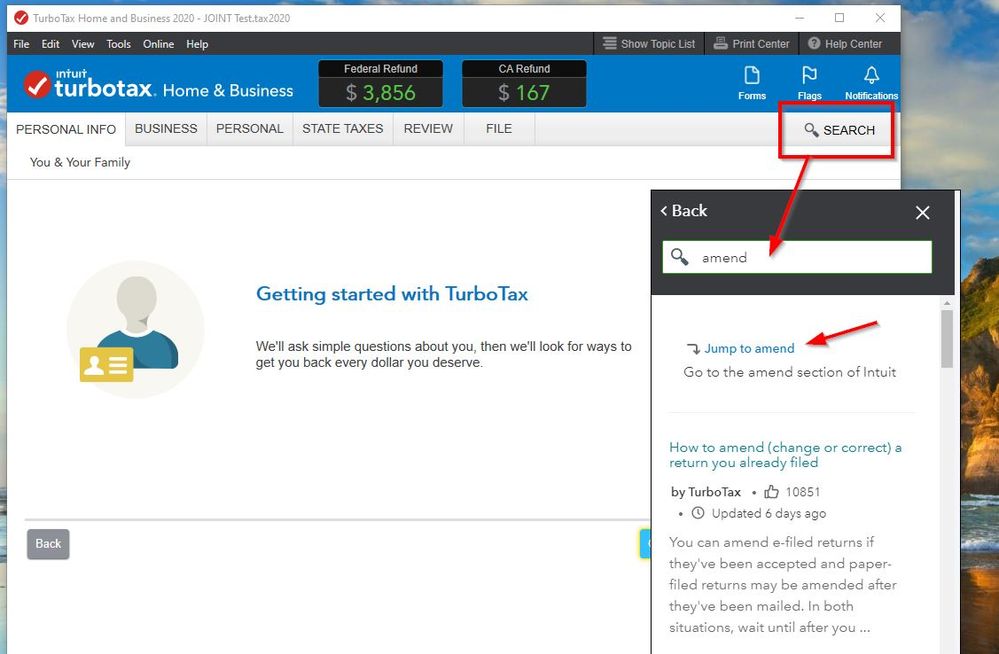
Task: Open the File menu
Action: click(21, 44)
